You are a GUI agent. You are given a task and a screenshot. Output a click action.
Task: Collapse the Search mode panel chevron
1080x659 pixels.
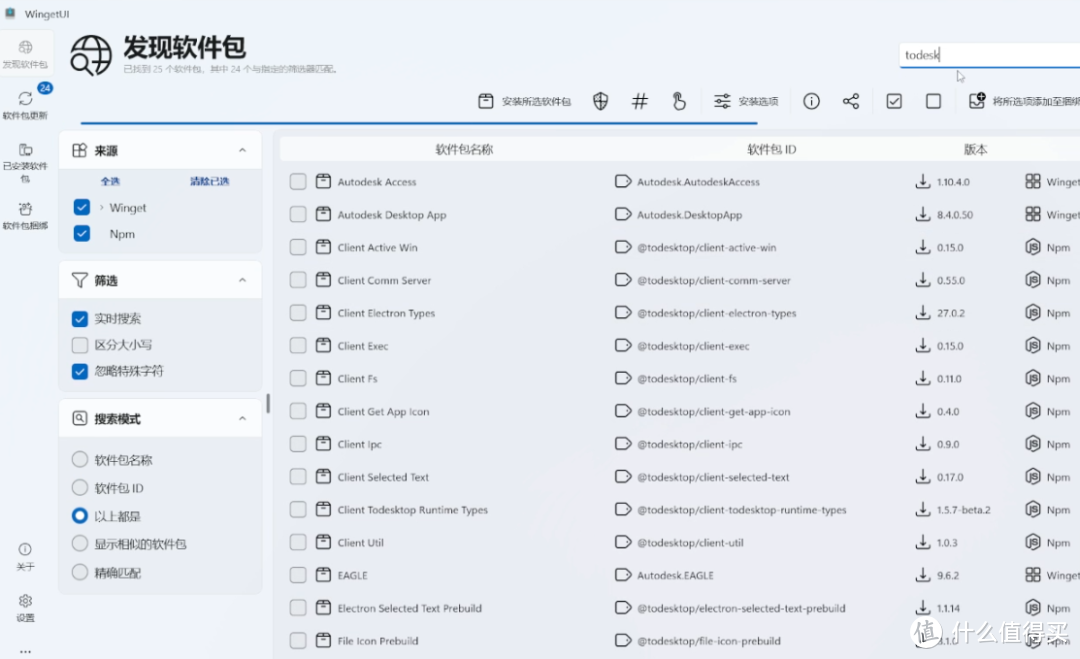pos(242,419)
